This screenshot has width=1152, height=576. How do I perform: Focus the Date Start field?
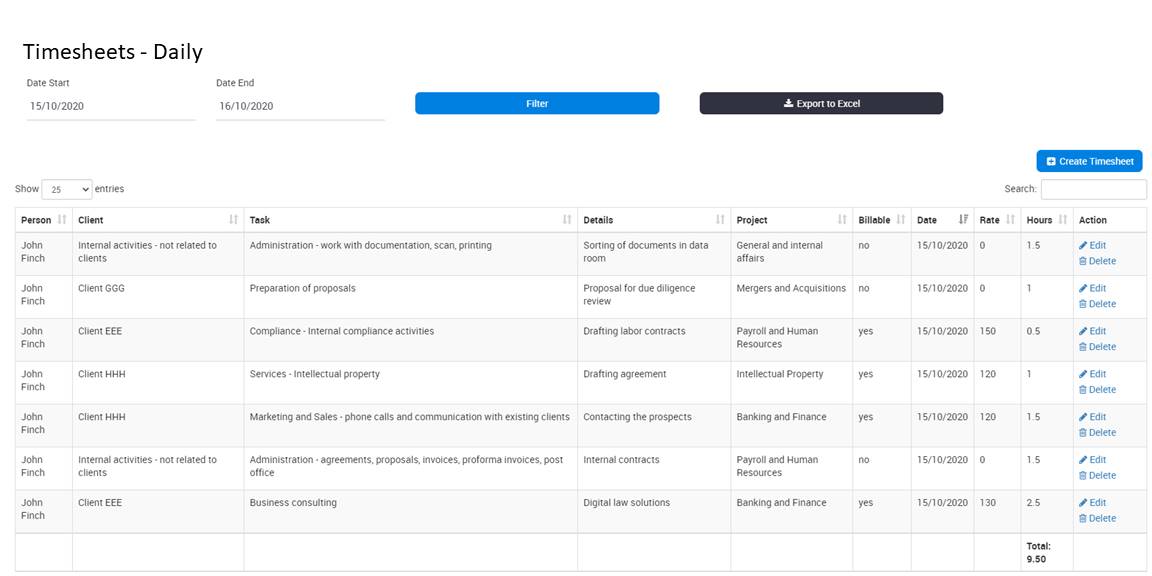[x=111, y=106]
